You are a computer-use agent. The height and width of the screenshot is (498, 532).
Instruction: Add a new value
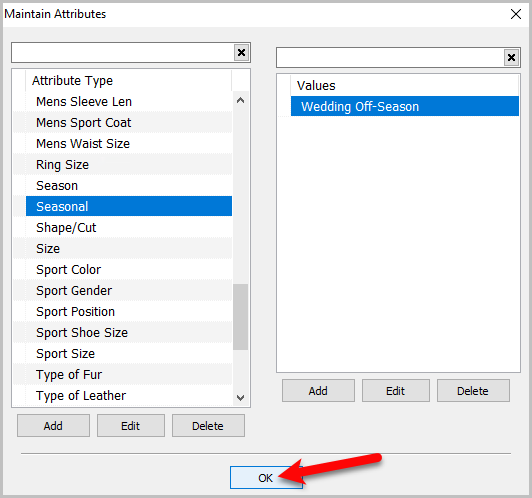(x=318, y=390)
